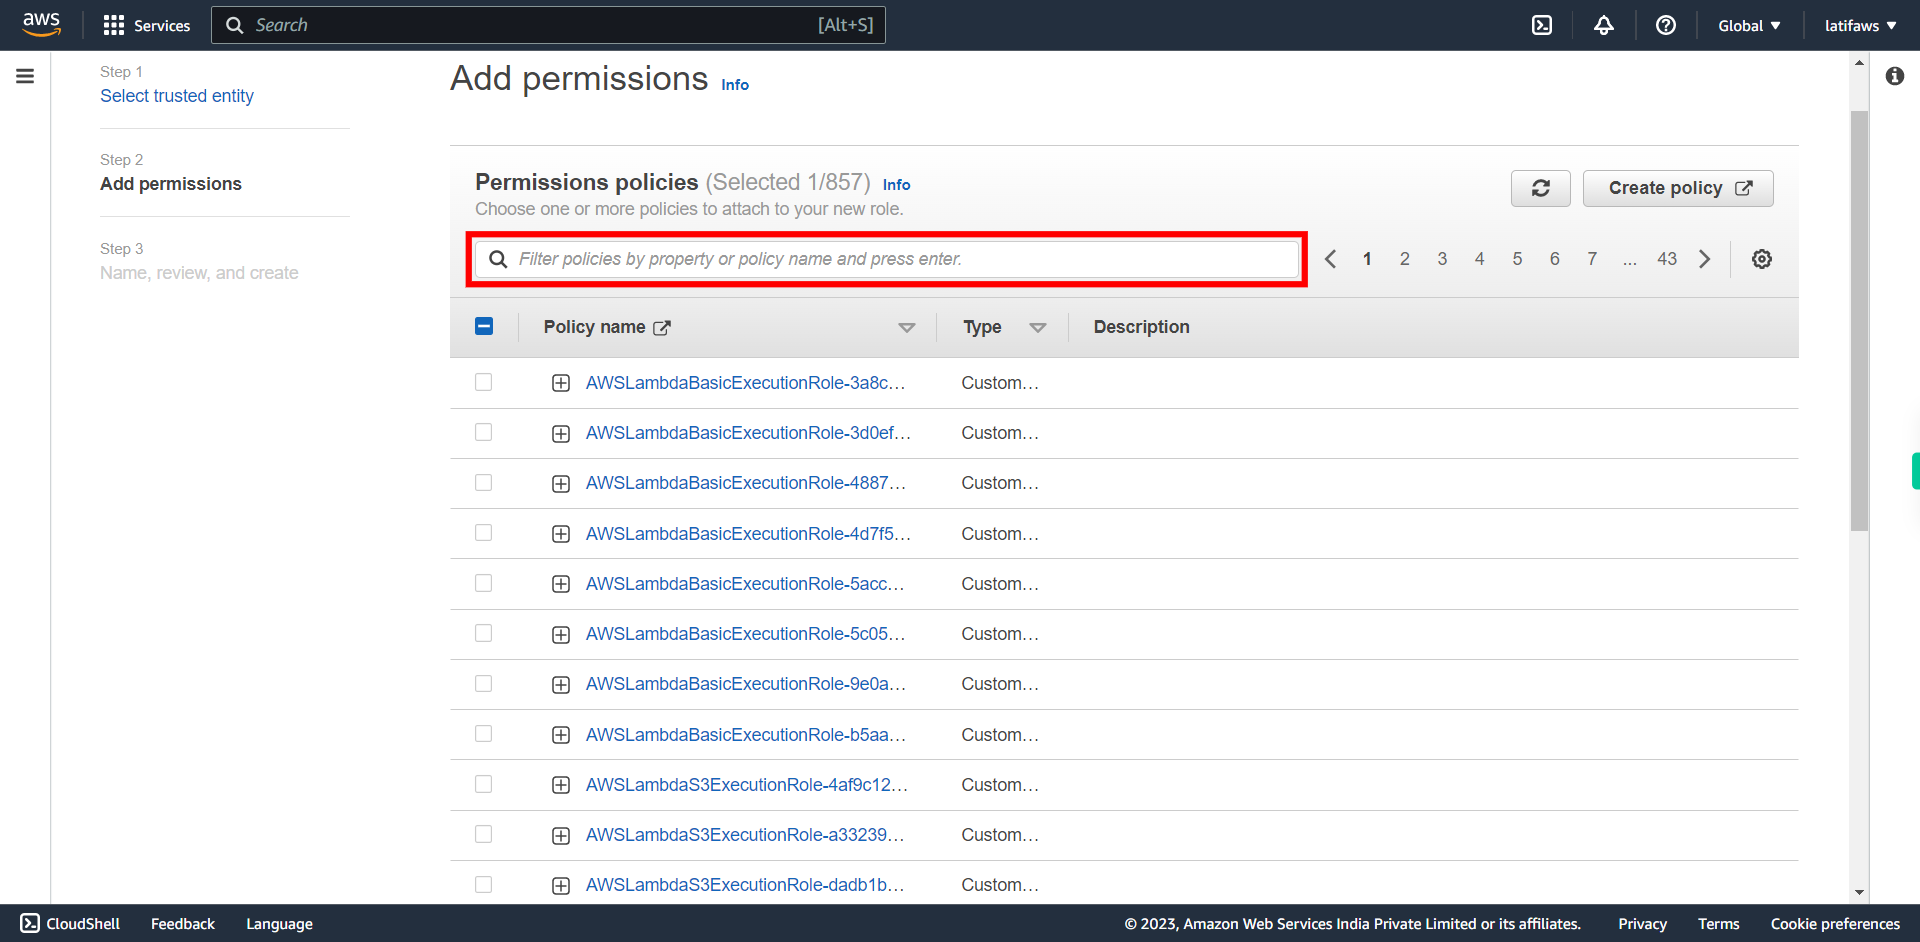This screenshot has height=942, width=1920.
Task: Go to page 2 of policies
Action: 1405,259
